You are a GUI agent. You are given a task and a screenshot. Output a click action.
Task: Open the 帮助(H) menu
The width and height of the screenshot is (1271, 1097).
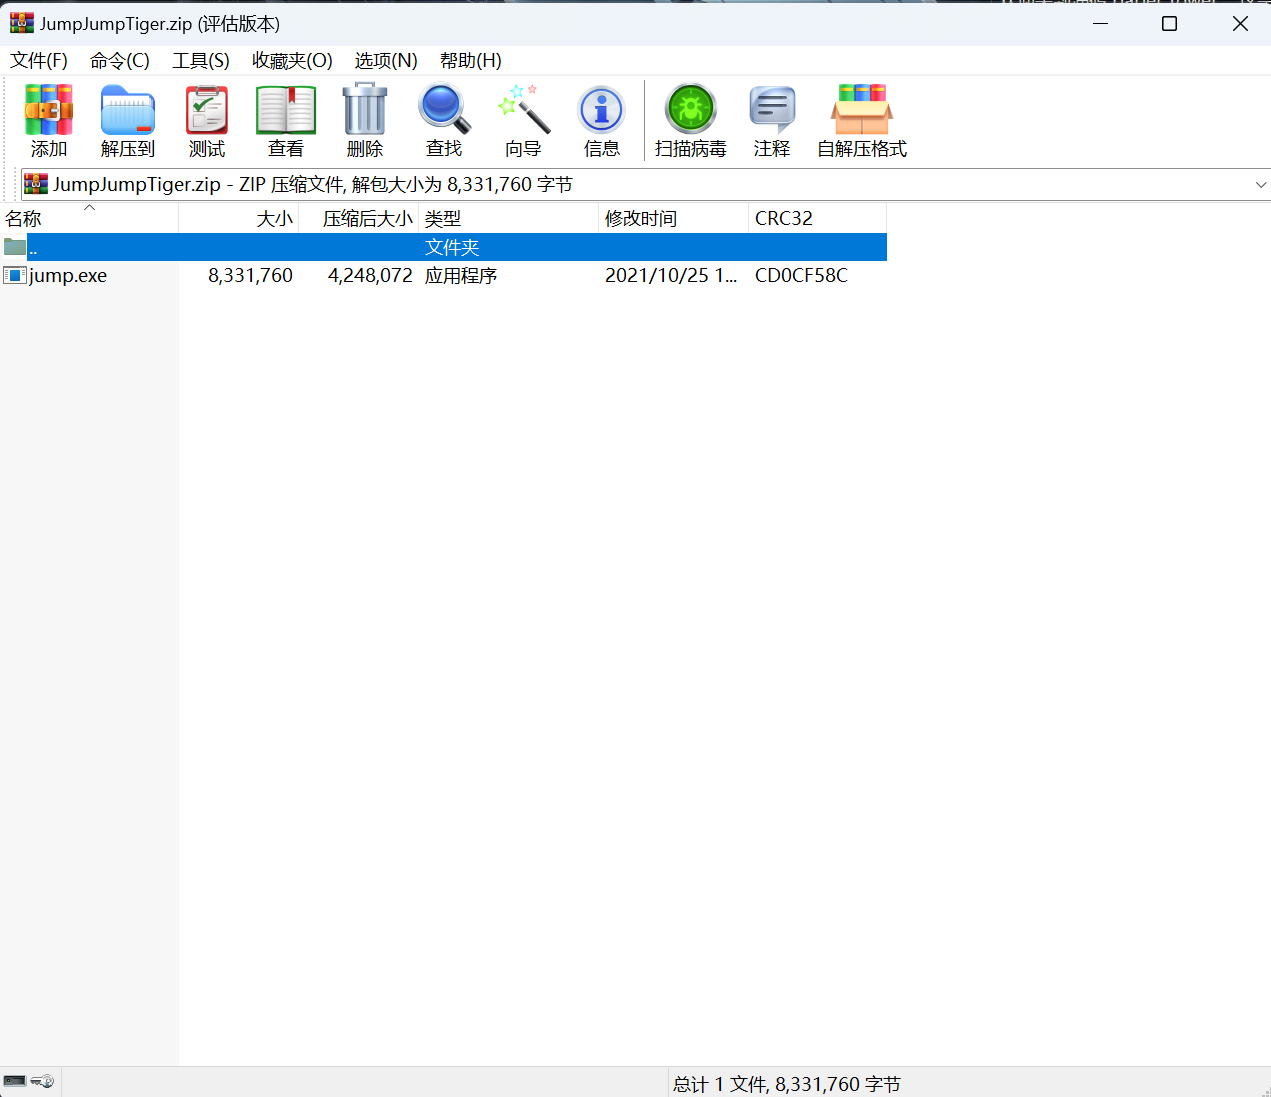[471, 61]
